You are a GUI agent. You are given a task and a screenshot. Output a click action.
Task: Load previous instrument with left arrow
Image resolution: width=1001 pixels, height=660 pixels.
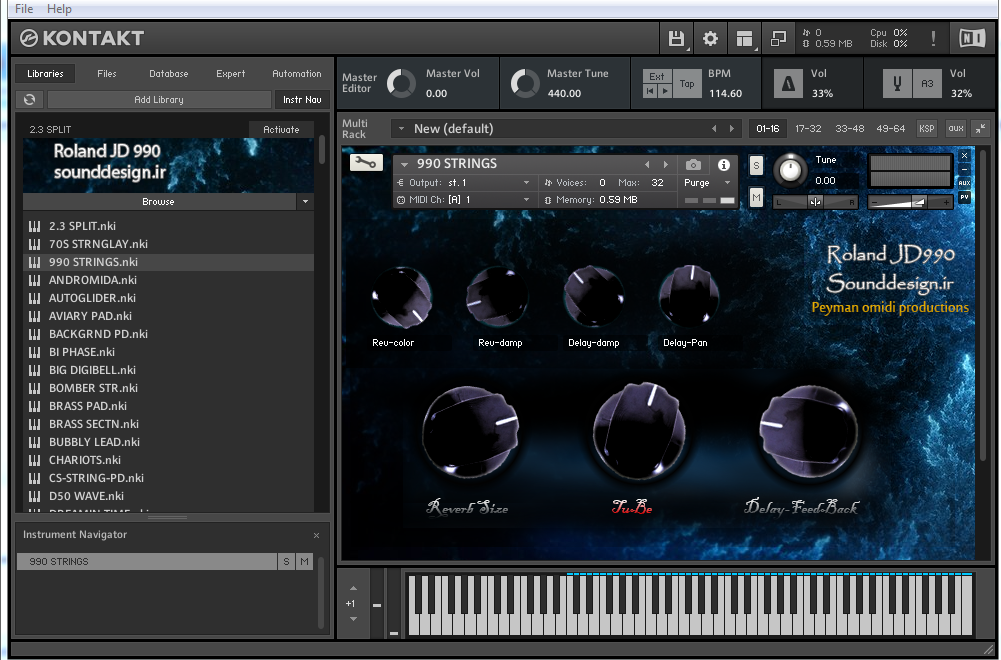pos(647,165)
